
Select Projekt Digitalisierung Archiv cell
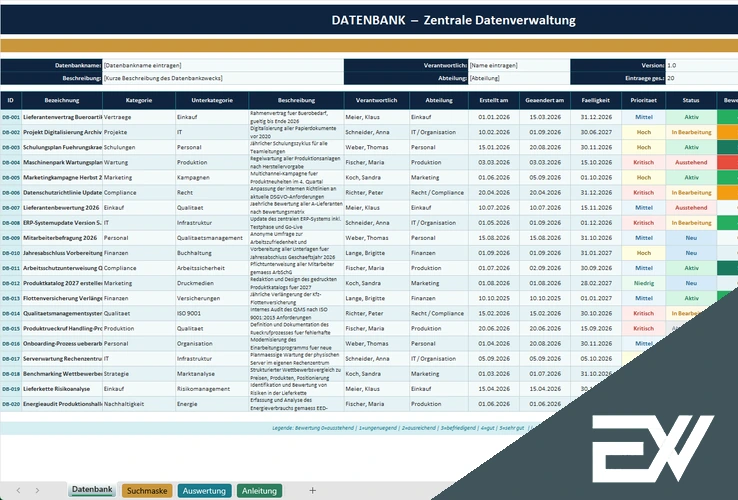(x=62, y=132)
